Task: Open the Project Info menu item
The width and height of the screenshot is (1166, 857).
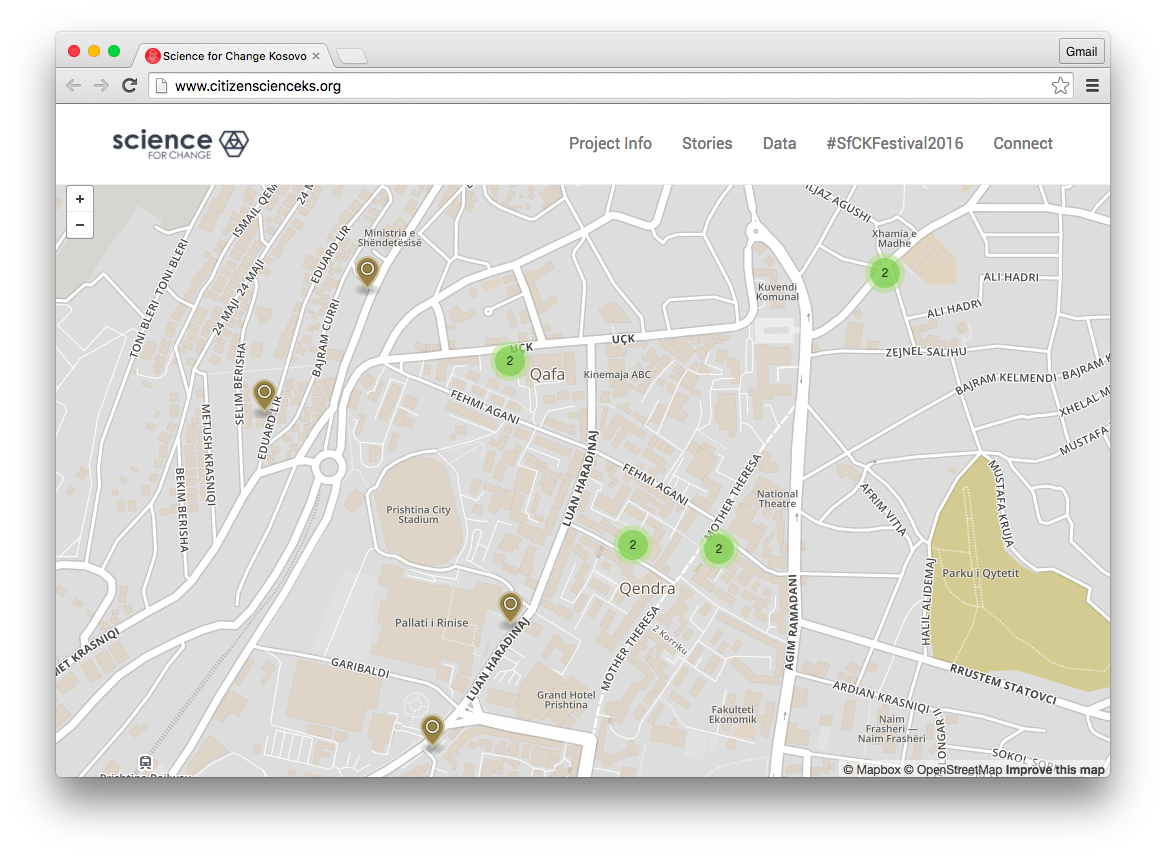Action: [x=611, y=144]
